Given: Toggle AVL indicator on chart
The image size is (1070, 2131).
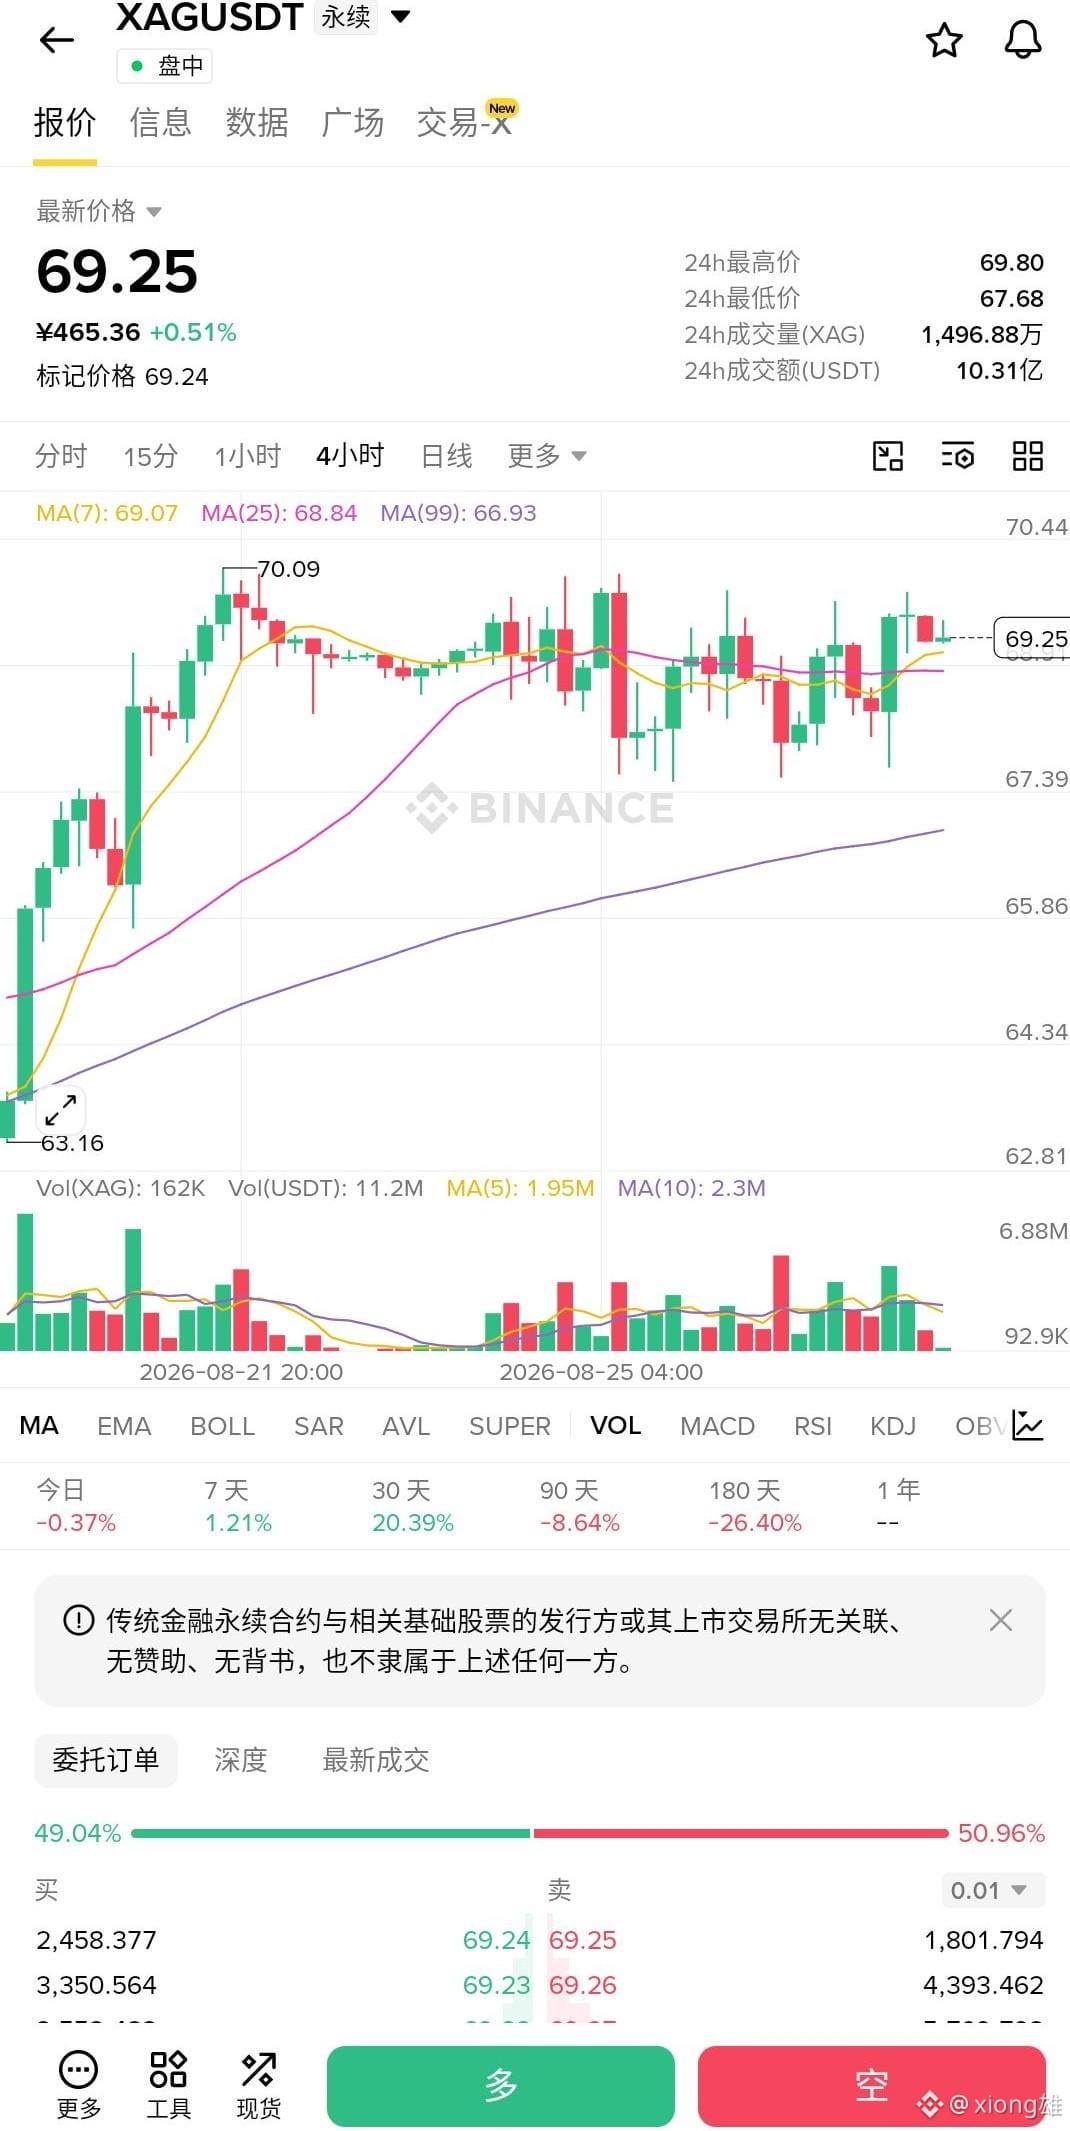Looking at the screenshot, I should pos(406,1425).
